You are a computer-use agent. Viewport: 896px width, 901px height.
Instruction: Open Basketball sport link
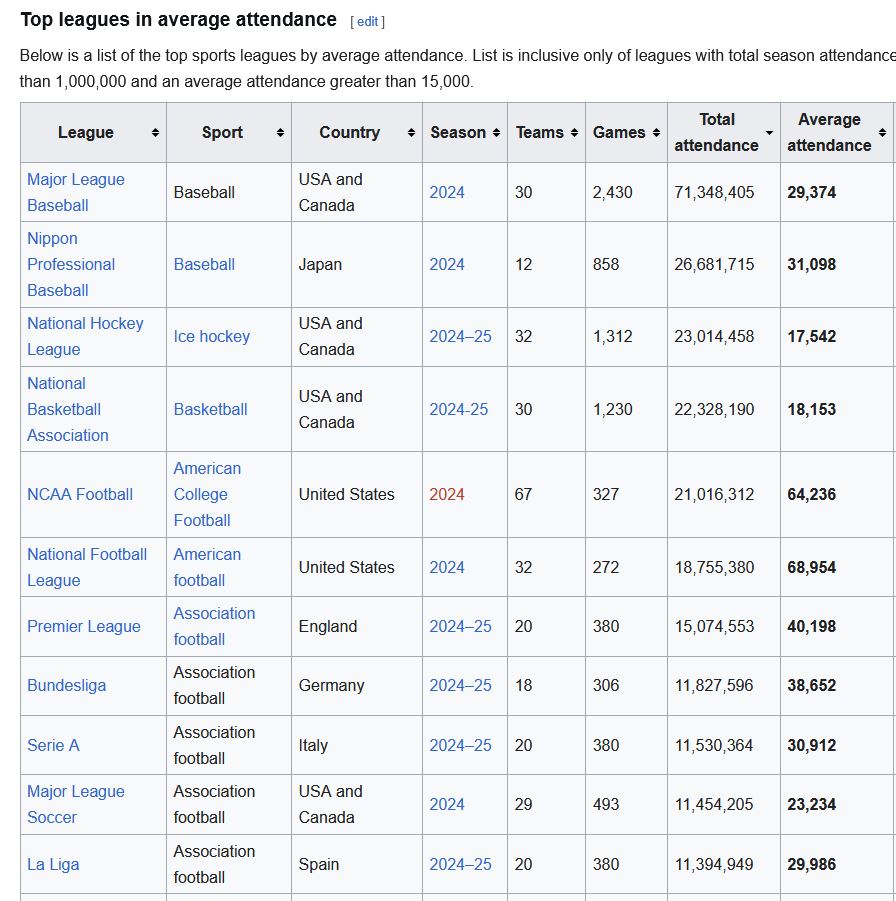pos(210,409)
